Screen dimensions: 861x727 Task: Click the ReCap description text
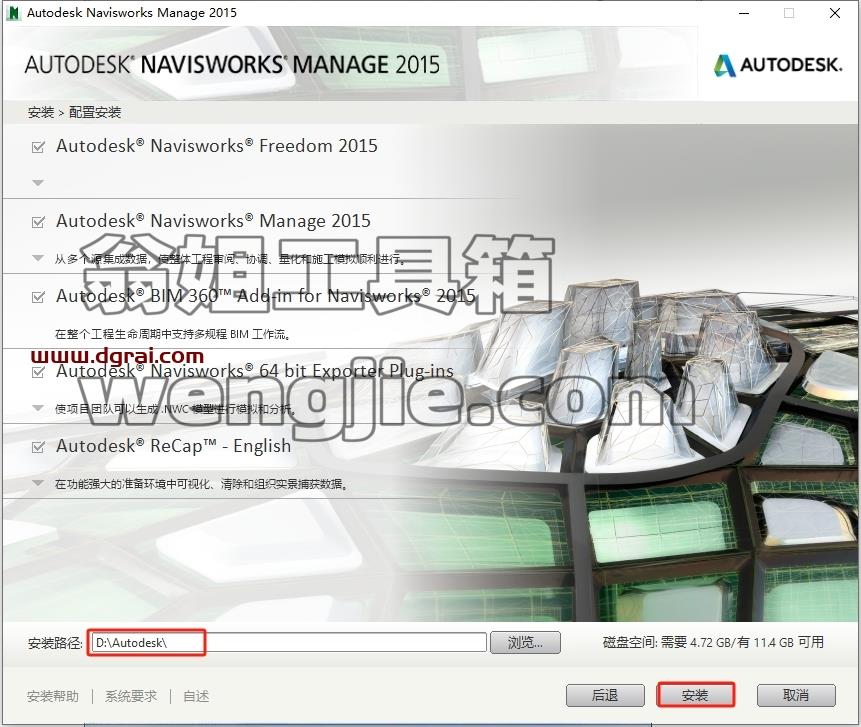[202, 484]
